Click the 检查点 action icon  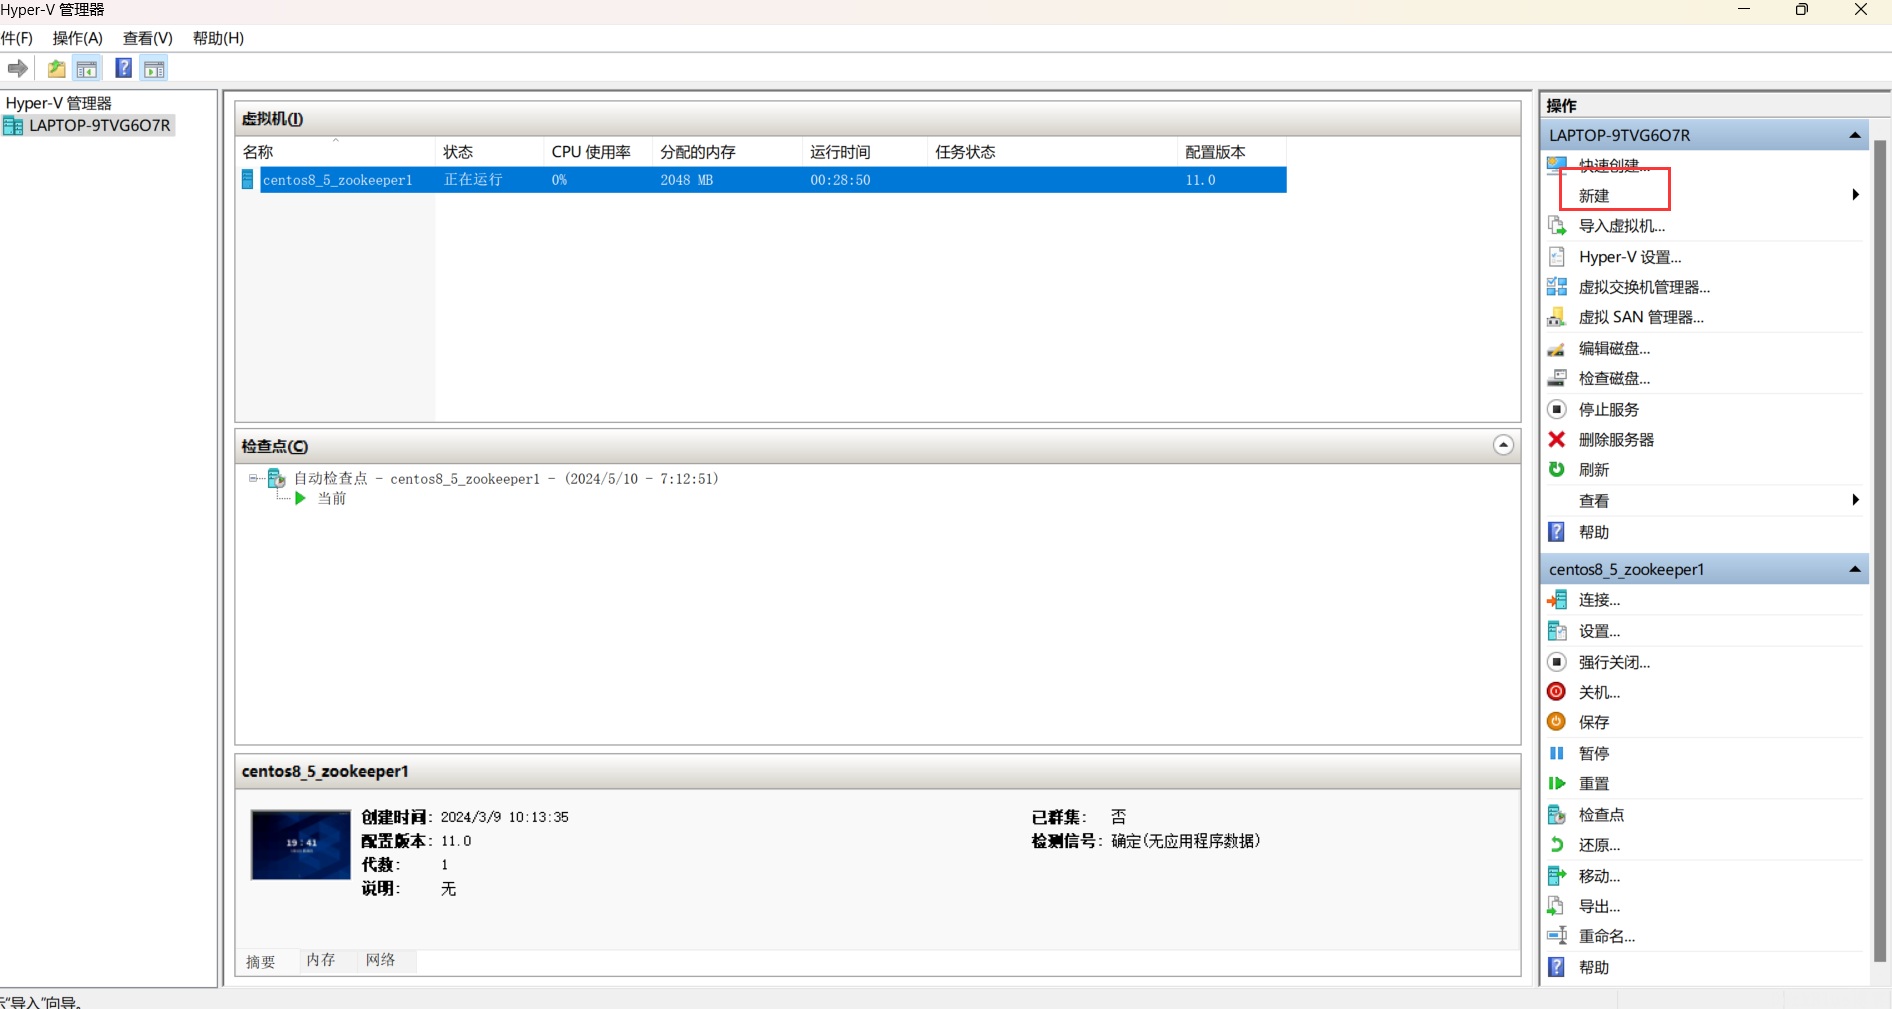point(1557,815)
